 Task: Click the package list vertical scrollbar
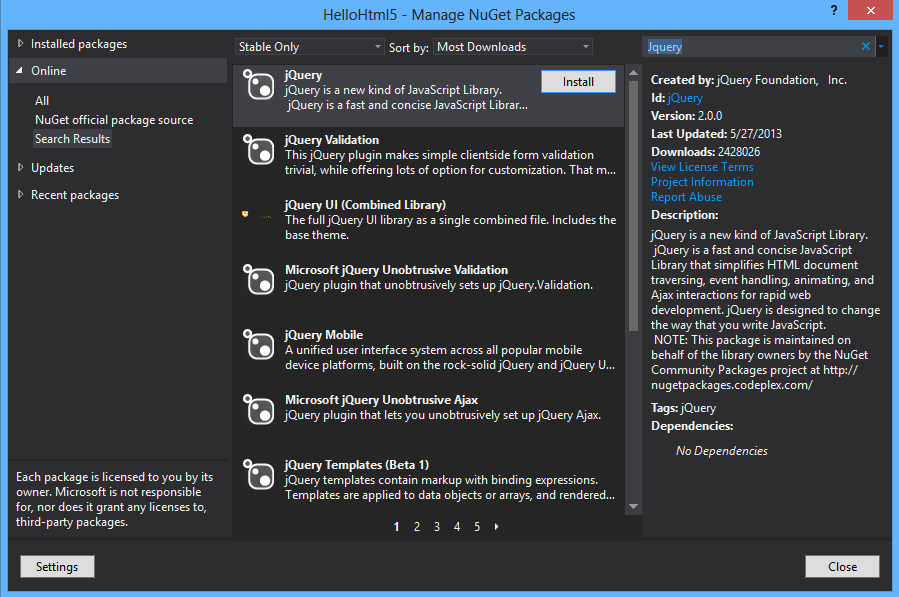632,200
